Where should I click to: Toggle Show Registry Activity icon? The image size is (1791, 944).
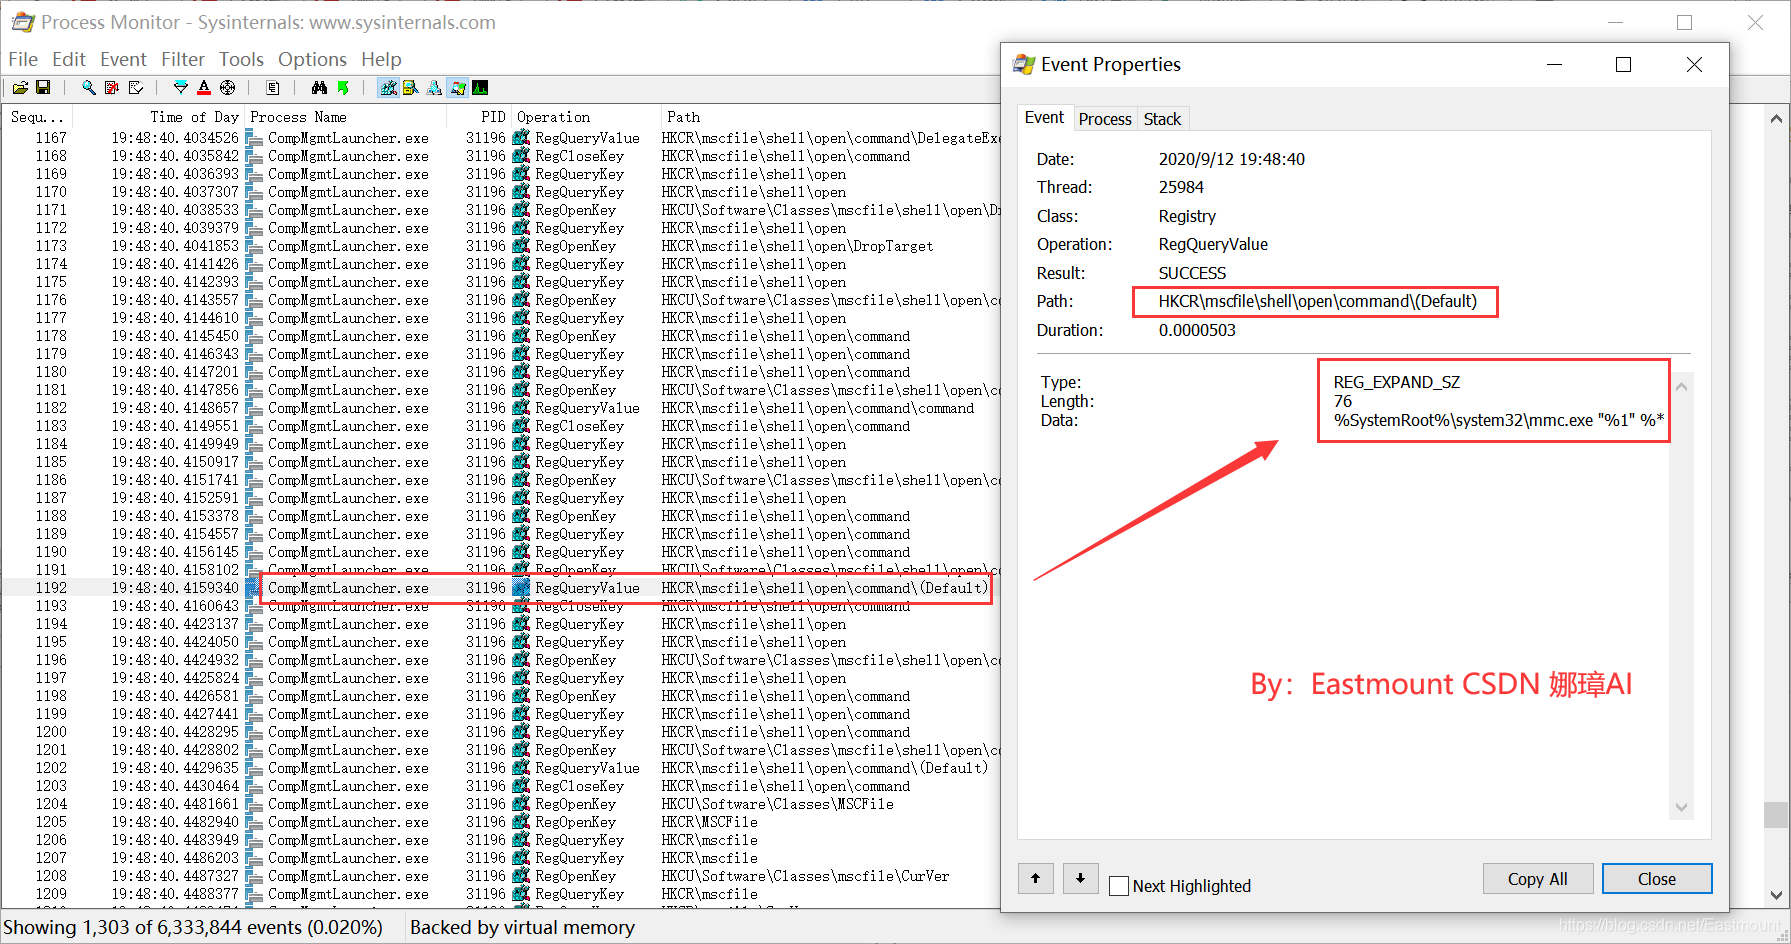(x=388, y=88)
